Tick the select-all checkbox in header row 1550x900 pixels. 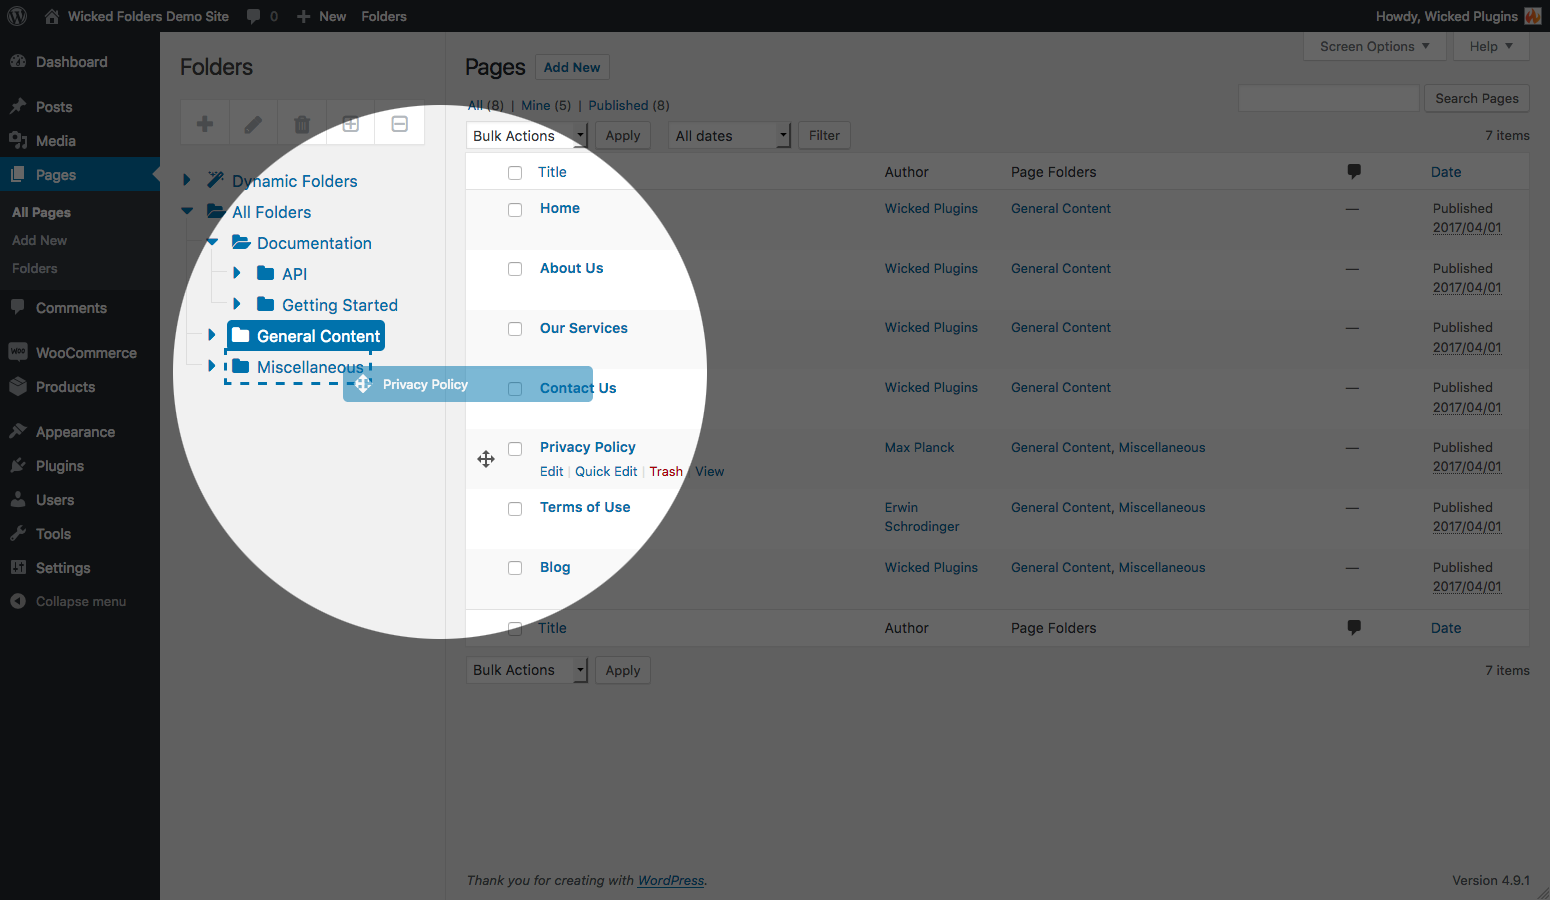tap(515, 172)
